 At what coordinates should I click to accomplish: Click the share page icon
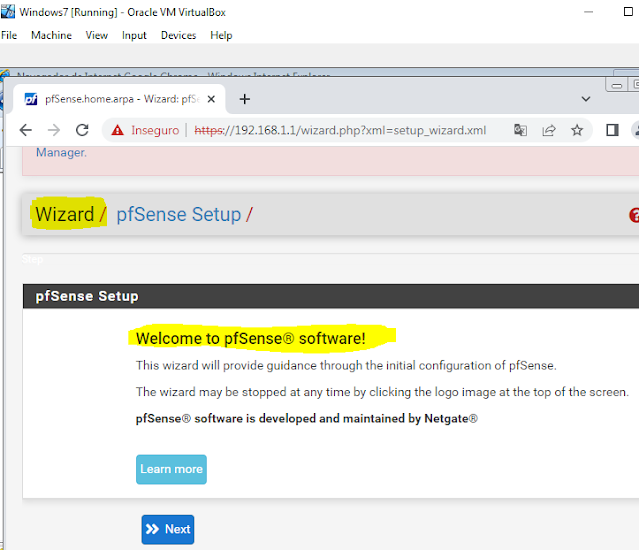(549, 130)
